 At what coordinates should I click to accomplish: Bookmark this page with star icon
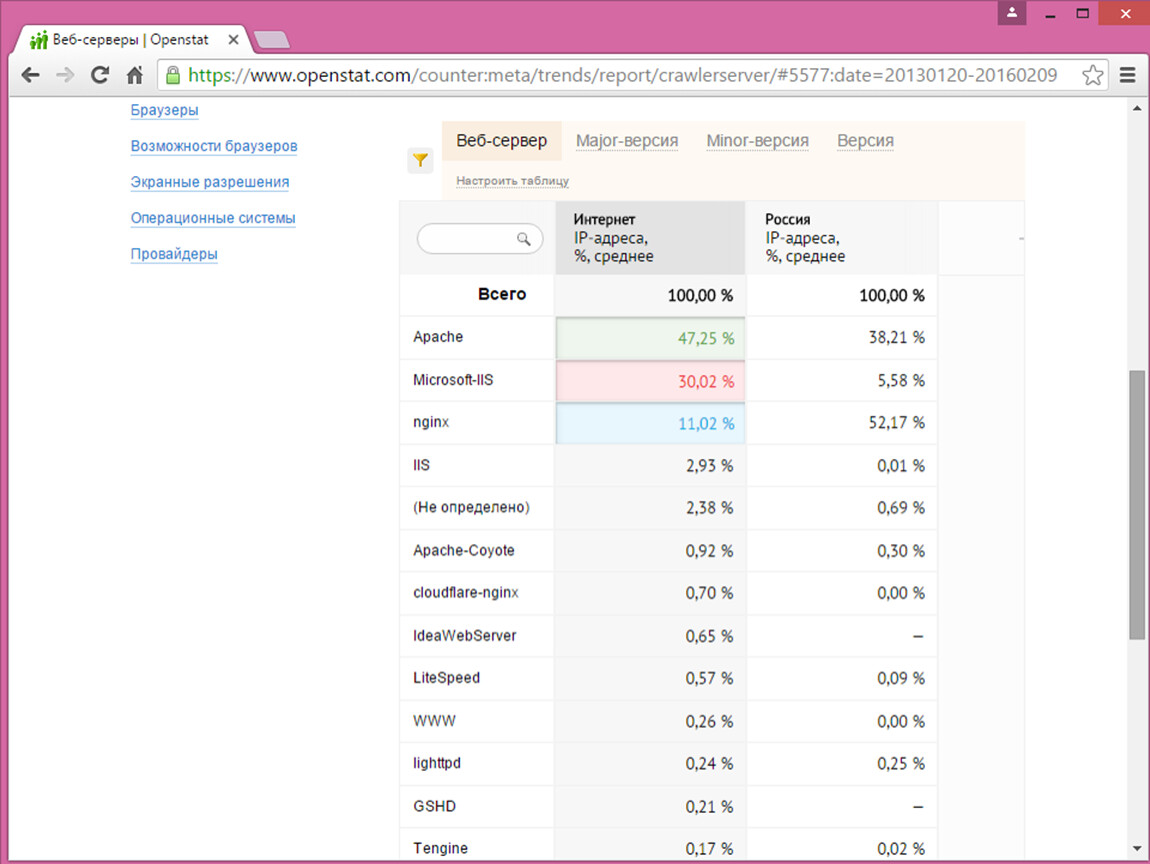point(1093,75)
